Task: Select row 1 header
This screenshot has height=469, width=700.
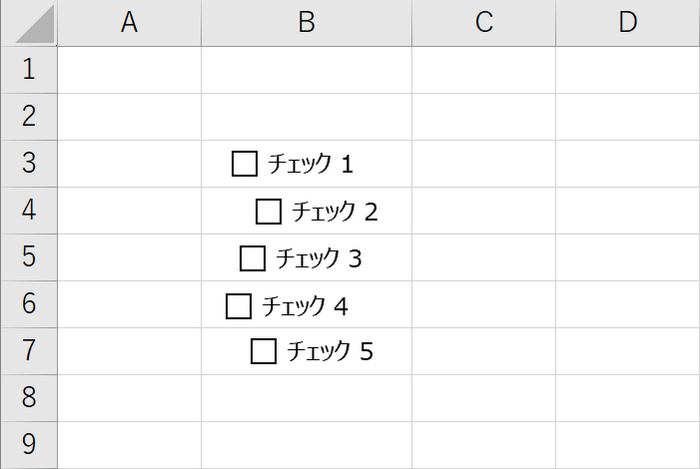Action: [29, 70]
